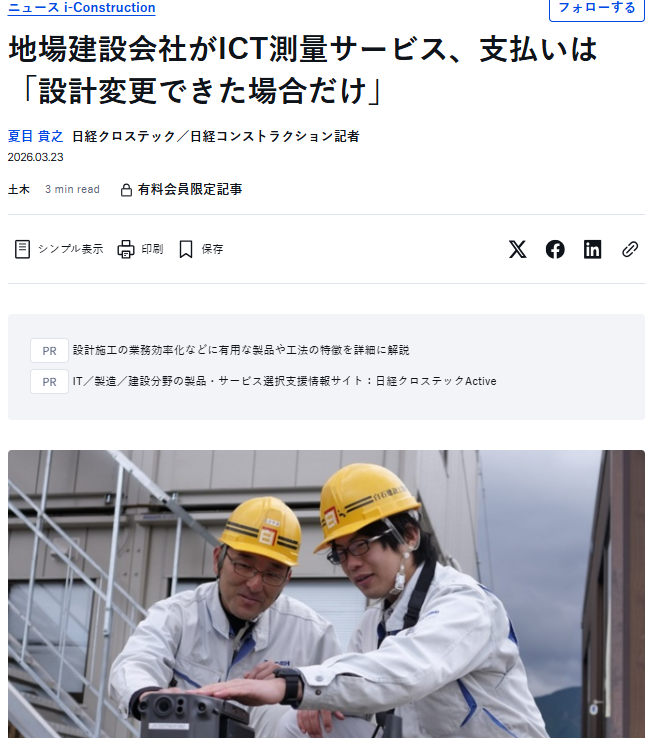The height and width of the screenshot is (738, 655).
Task: Click the 印刷 print label
Action: (152, 249)
